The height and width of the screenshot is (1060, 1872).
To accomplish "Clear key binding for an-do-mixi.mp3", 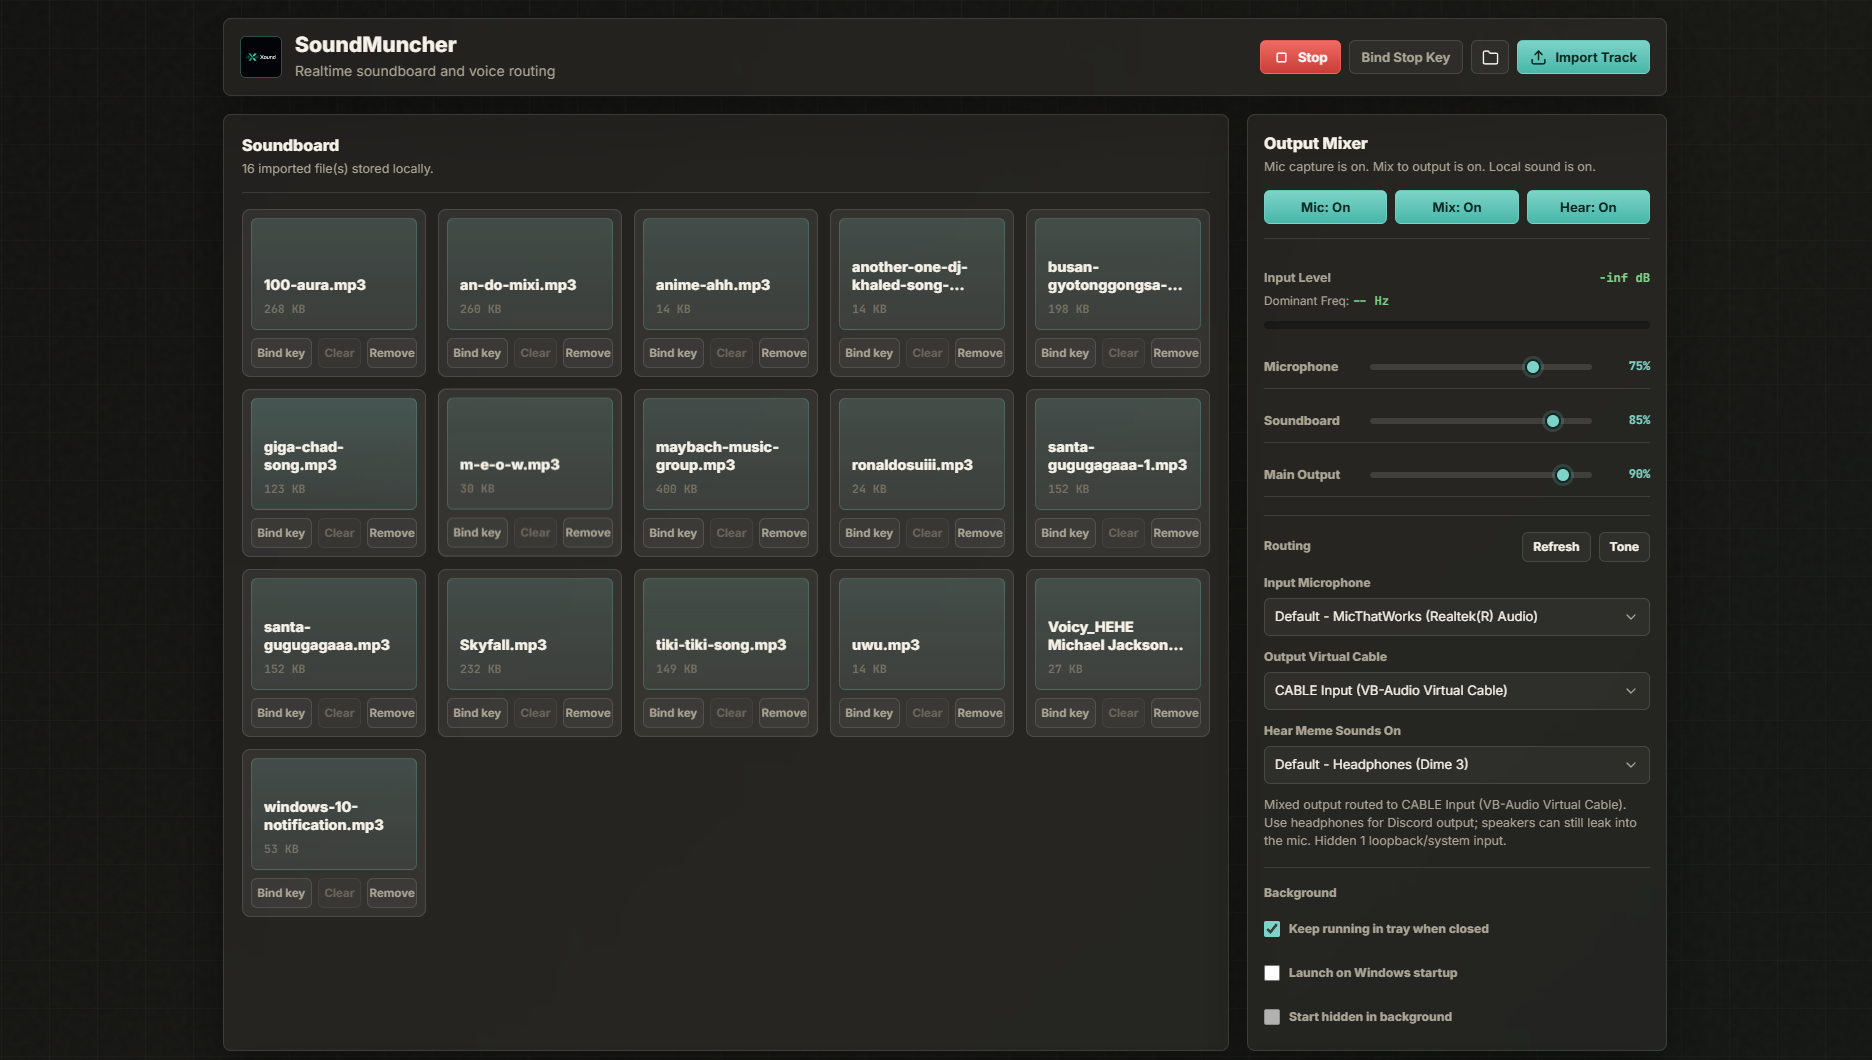I will (x=535, y=353).
